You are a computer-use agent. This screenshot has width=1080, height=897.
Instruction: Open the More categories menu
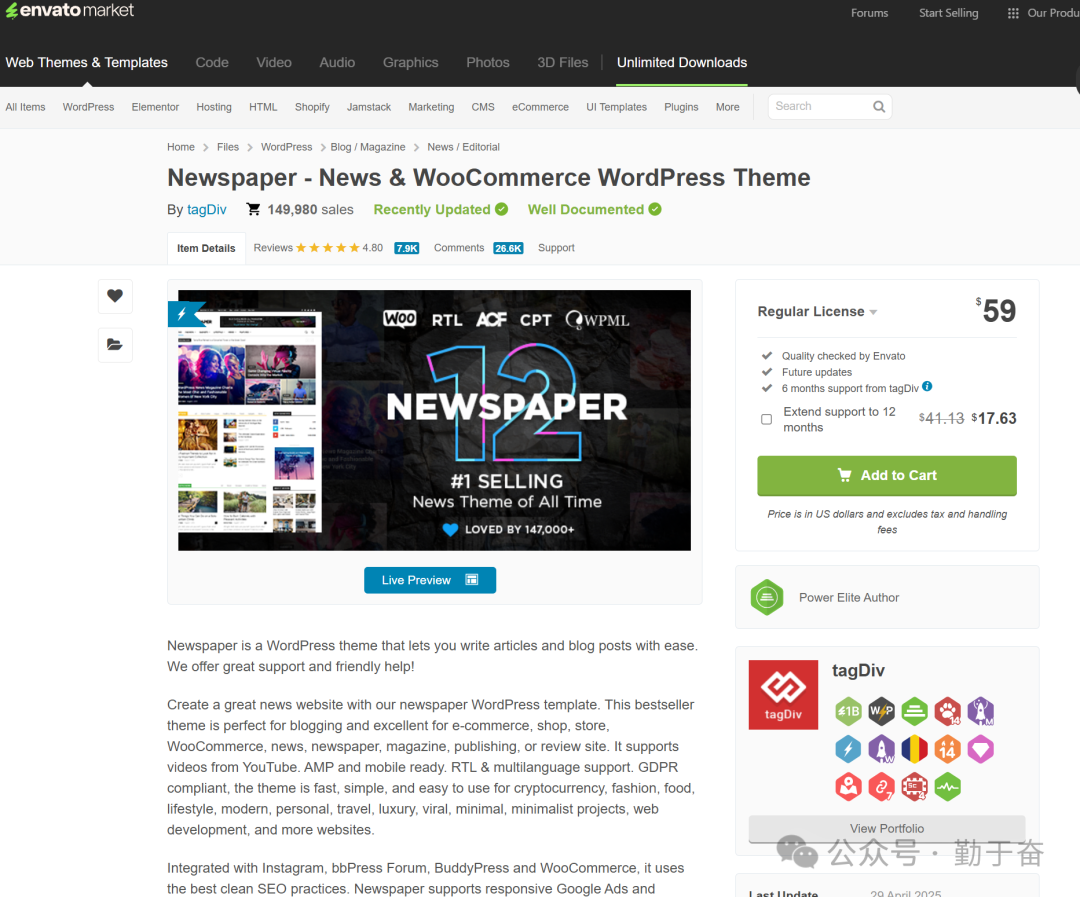pyautogui.click(x=727, y=107)
